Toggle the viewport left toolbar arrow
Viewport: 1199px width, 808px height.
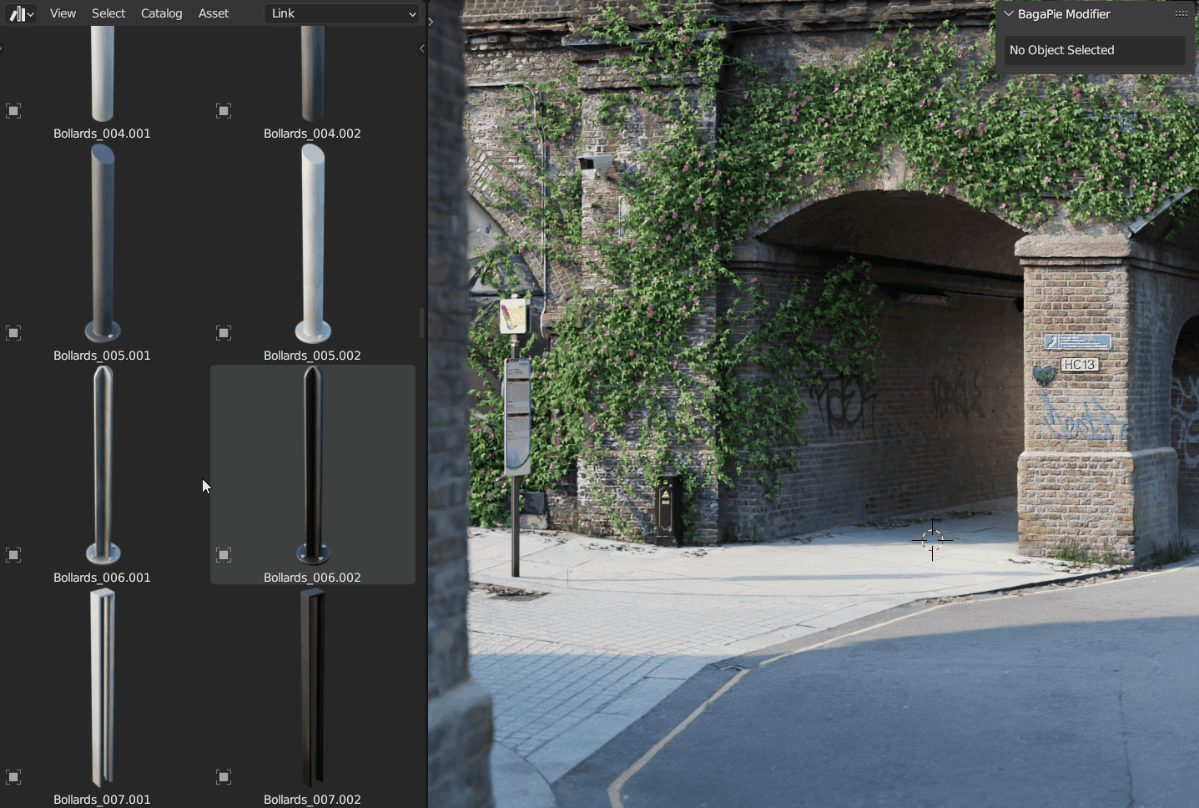coord(431,21)
